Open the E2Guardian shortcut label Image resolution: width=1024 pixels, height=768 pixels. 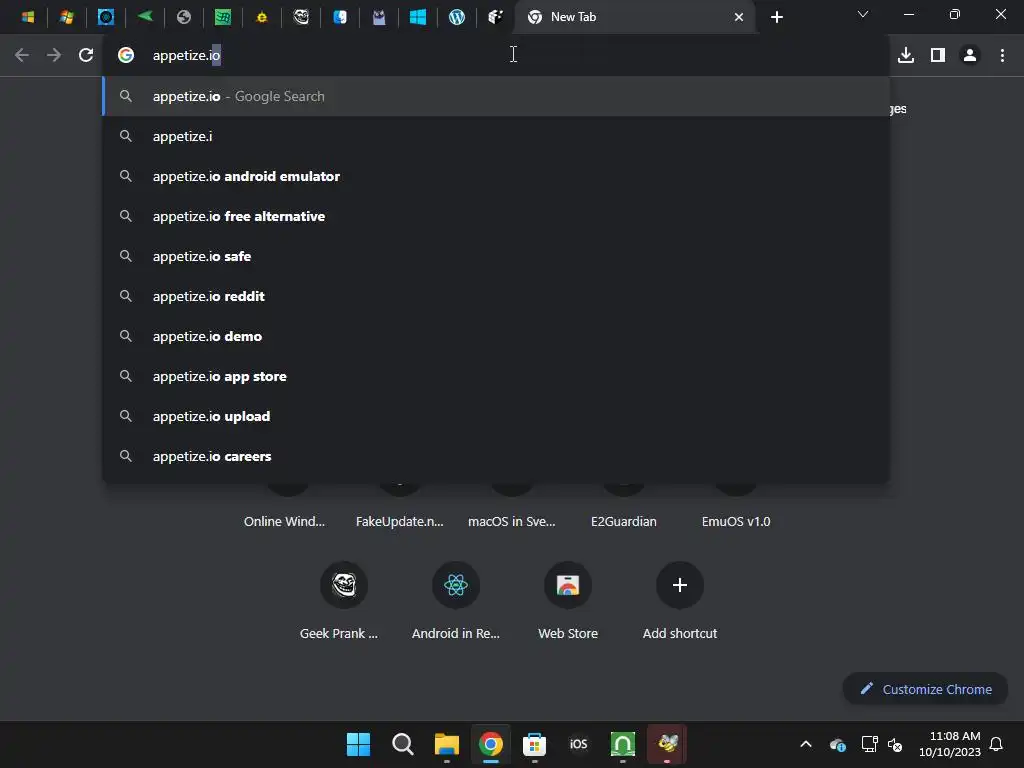(624, 521)
